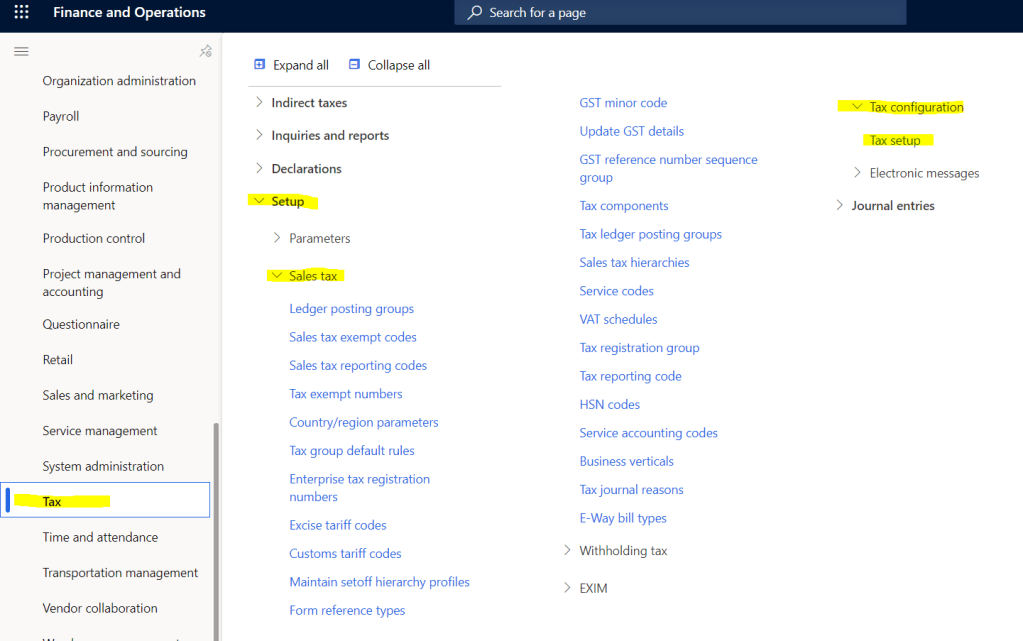Open System administration module

pyautogui.click(x=103, y=466)
